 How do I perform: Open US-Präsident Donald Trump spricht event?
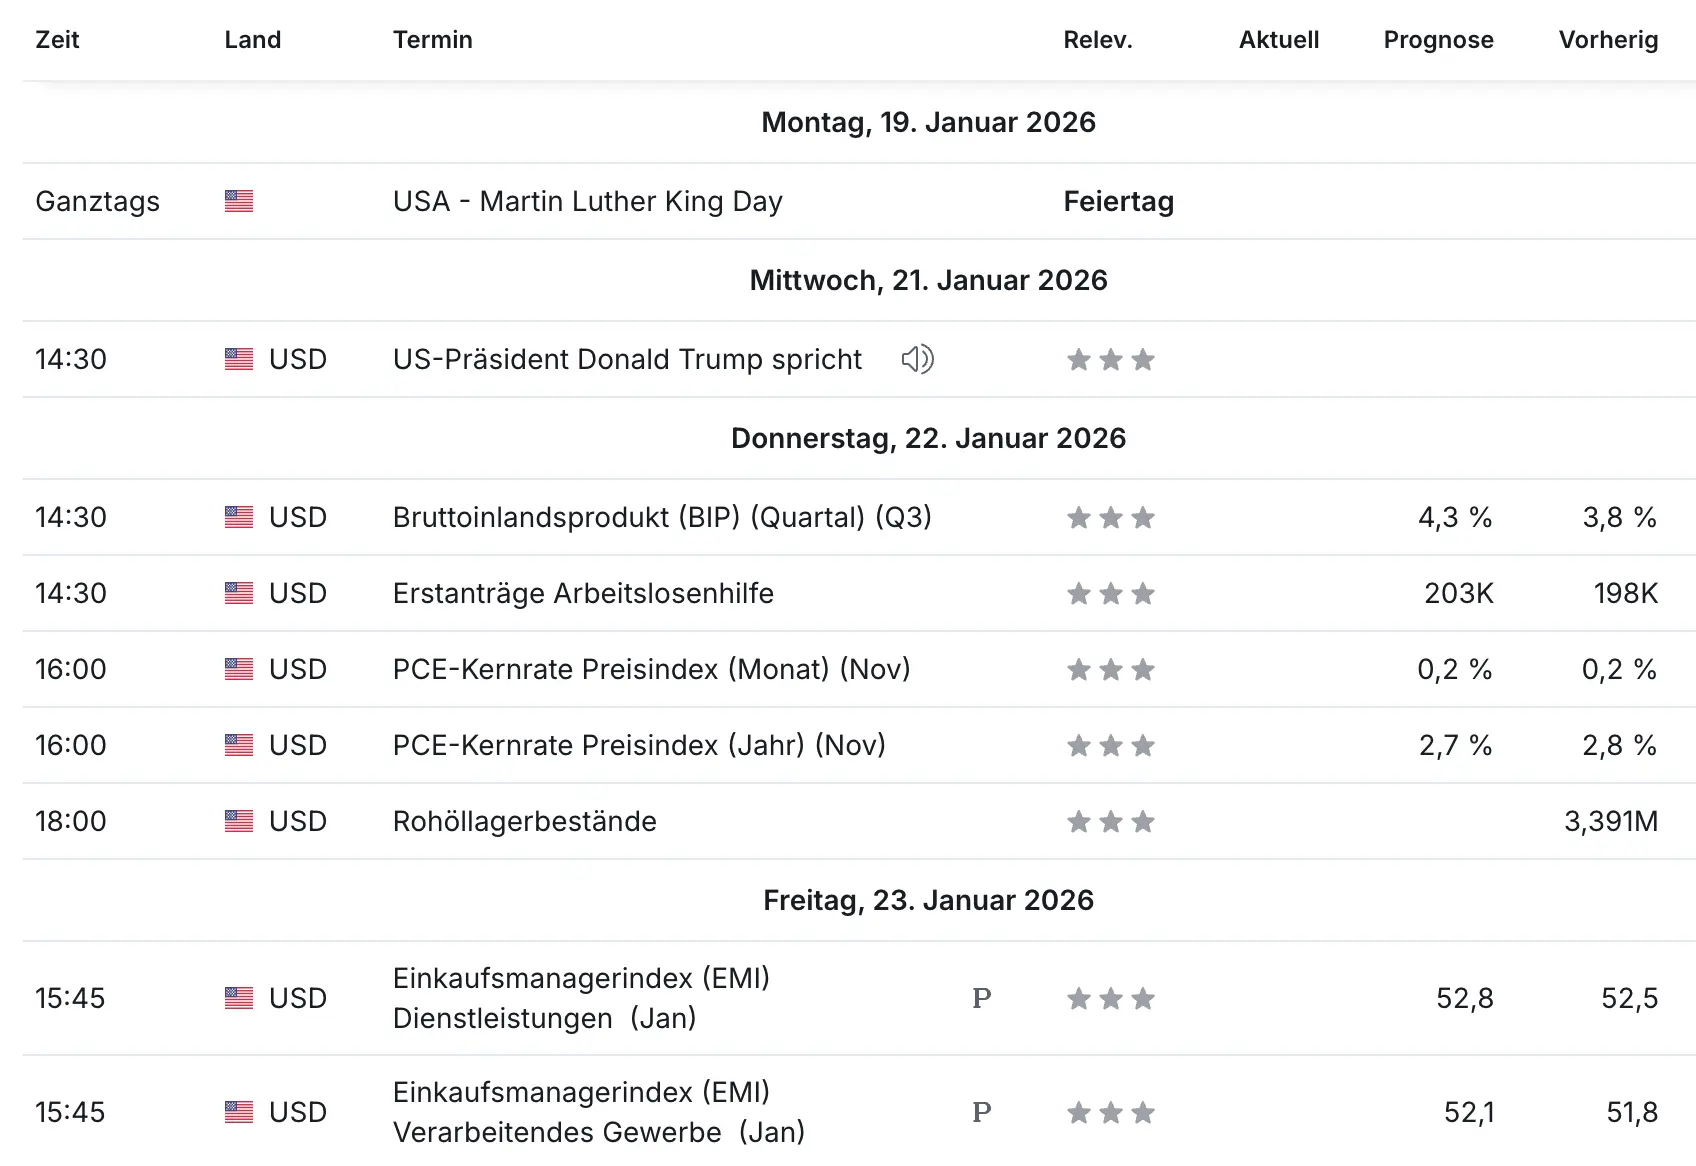tap(627, 359)
